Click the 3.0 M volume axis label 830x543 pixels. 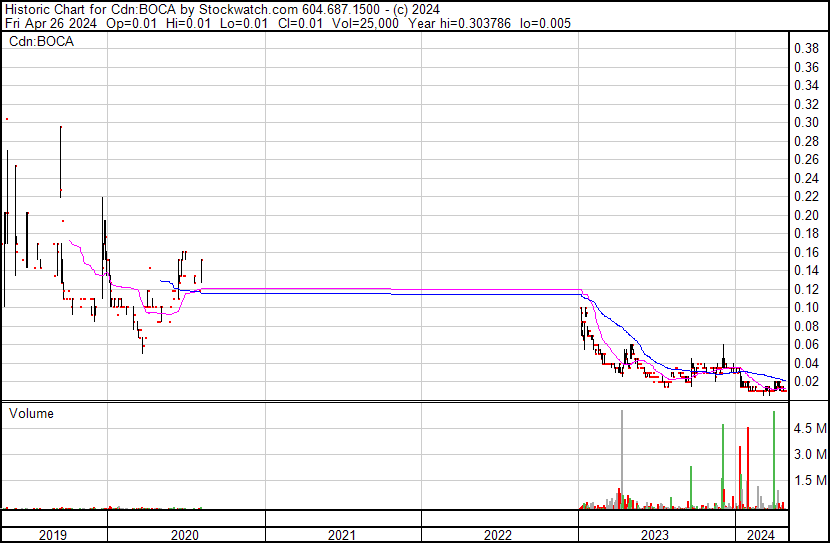coord(809,455)
